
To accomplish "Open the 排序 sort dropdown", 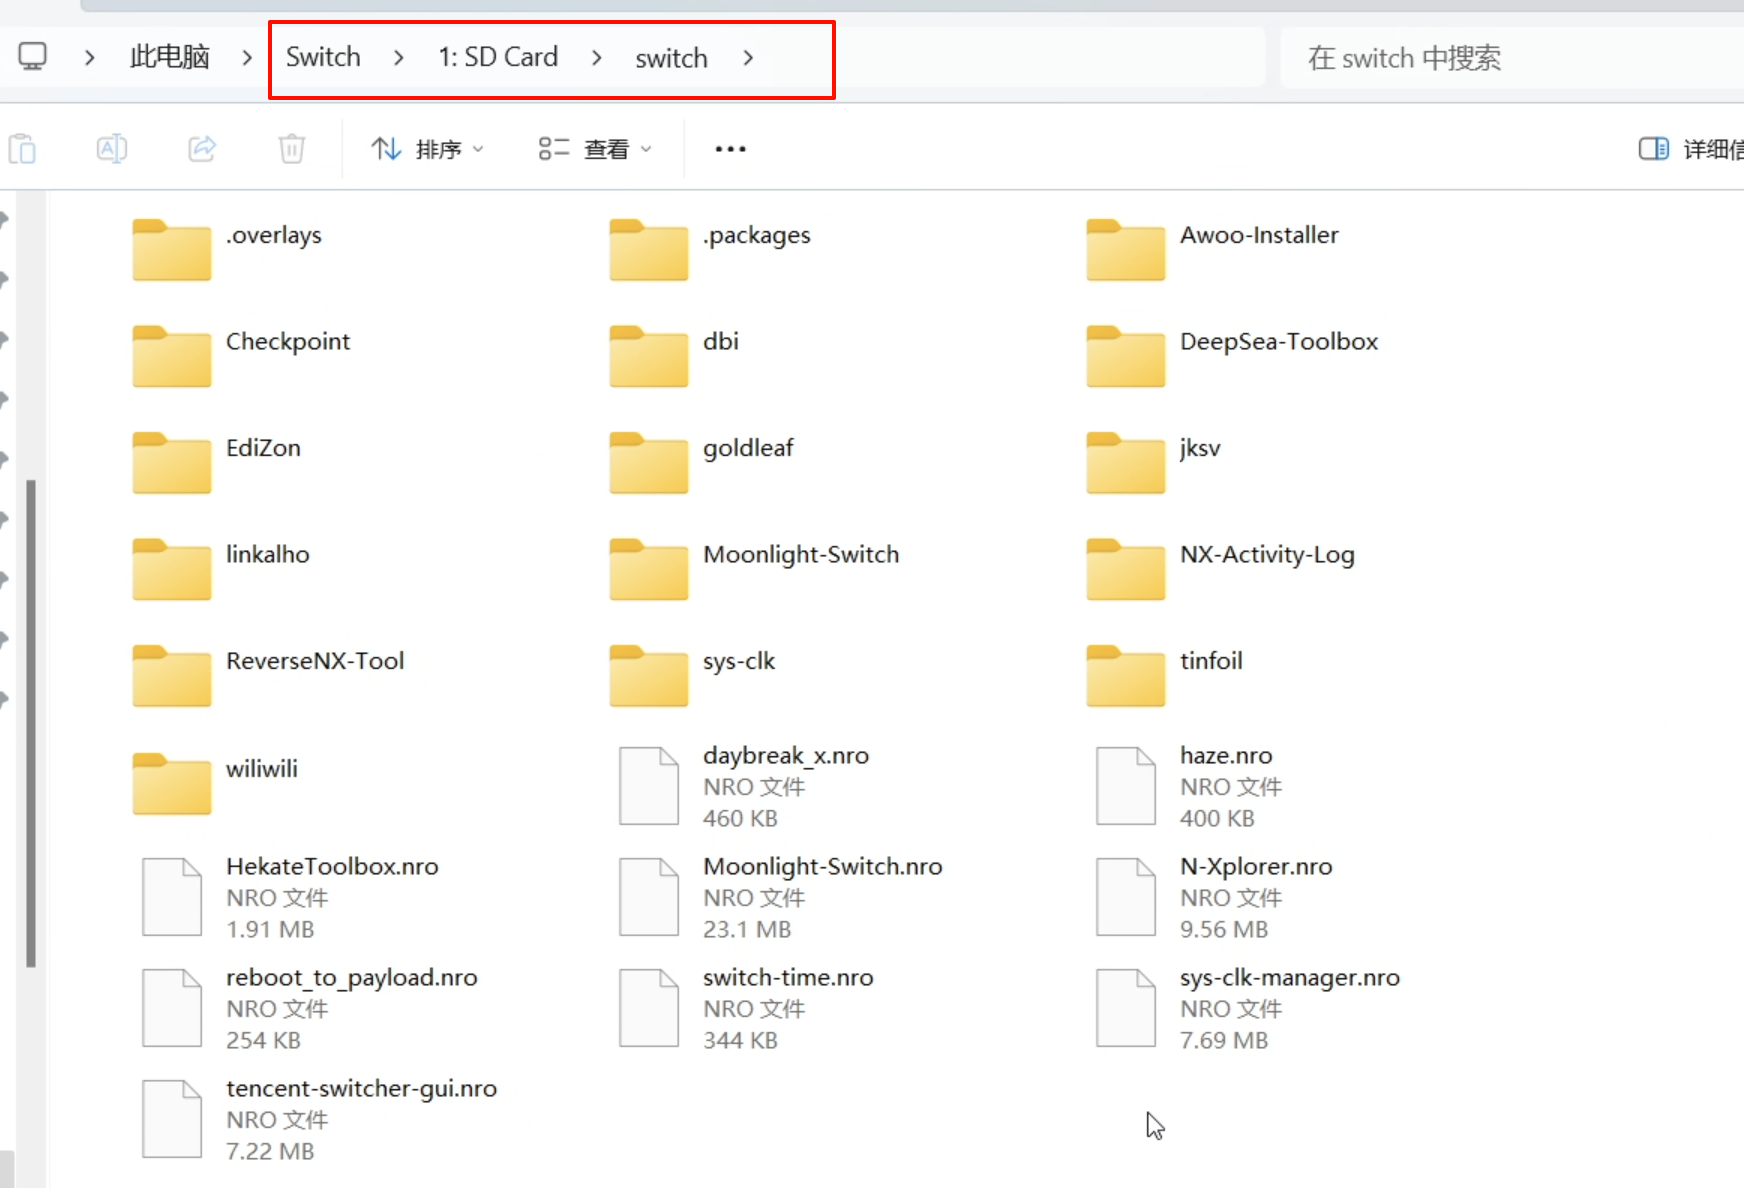I will point(427,149).
